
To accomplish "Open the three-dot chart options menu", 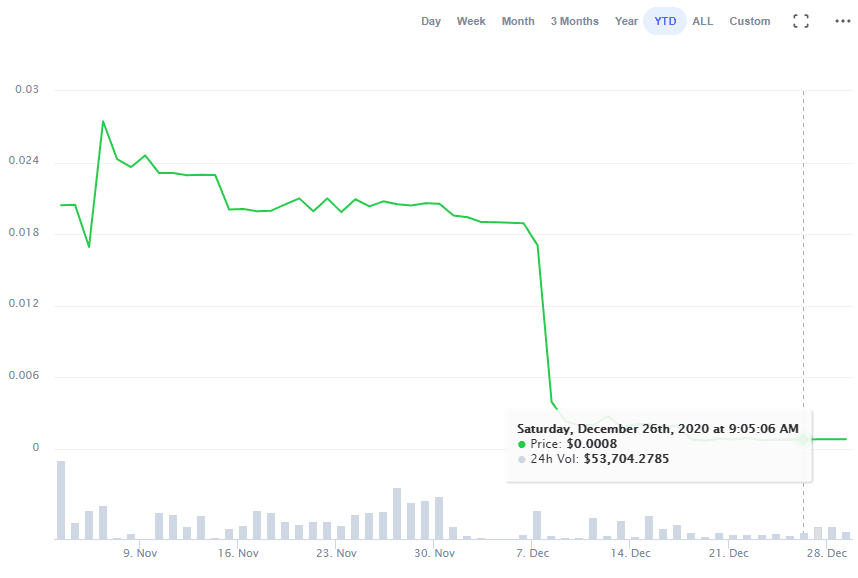I will coord(842,21).
